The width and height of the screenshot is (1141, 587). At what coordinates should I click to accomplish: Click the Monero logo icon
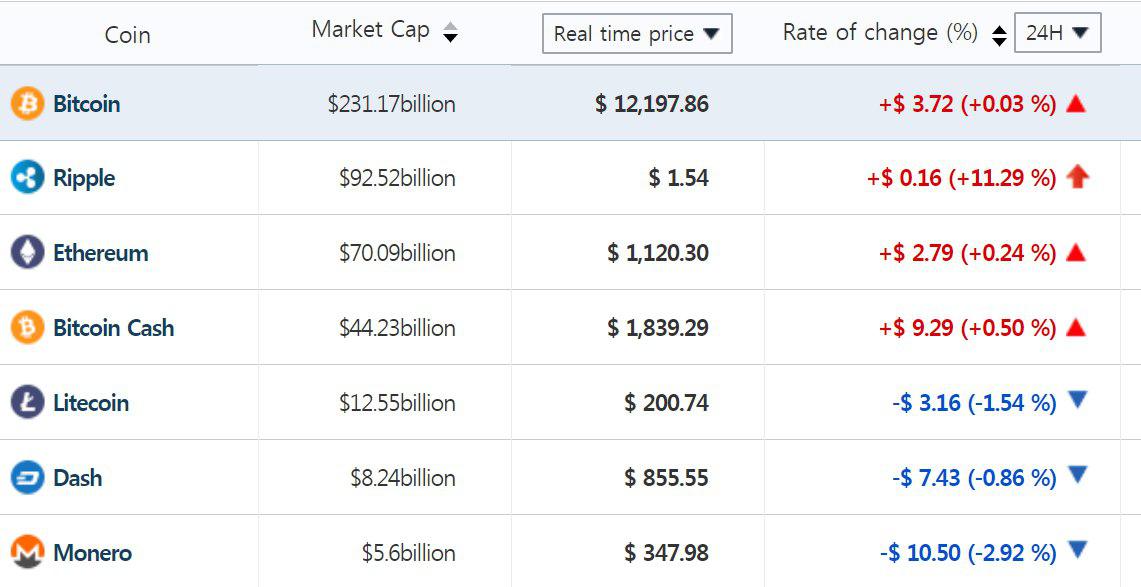[27, 551]
